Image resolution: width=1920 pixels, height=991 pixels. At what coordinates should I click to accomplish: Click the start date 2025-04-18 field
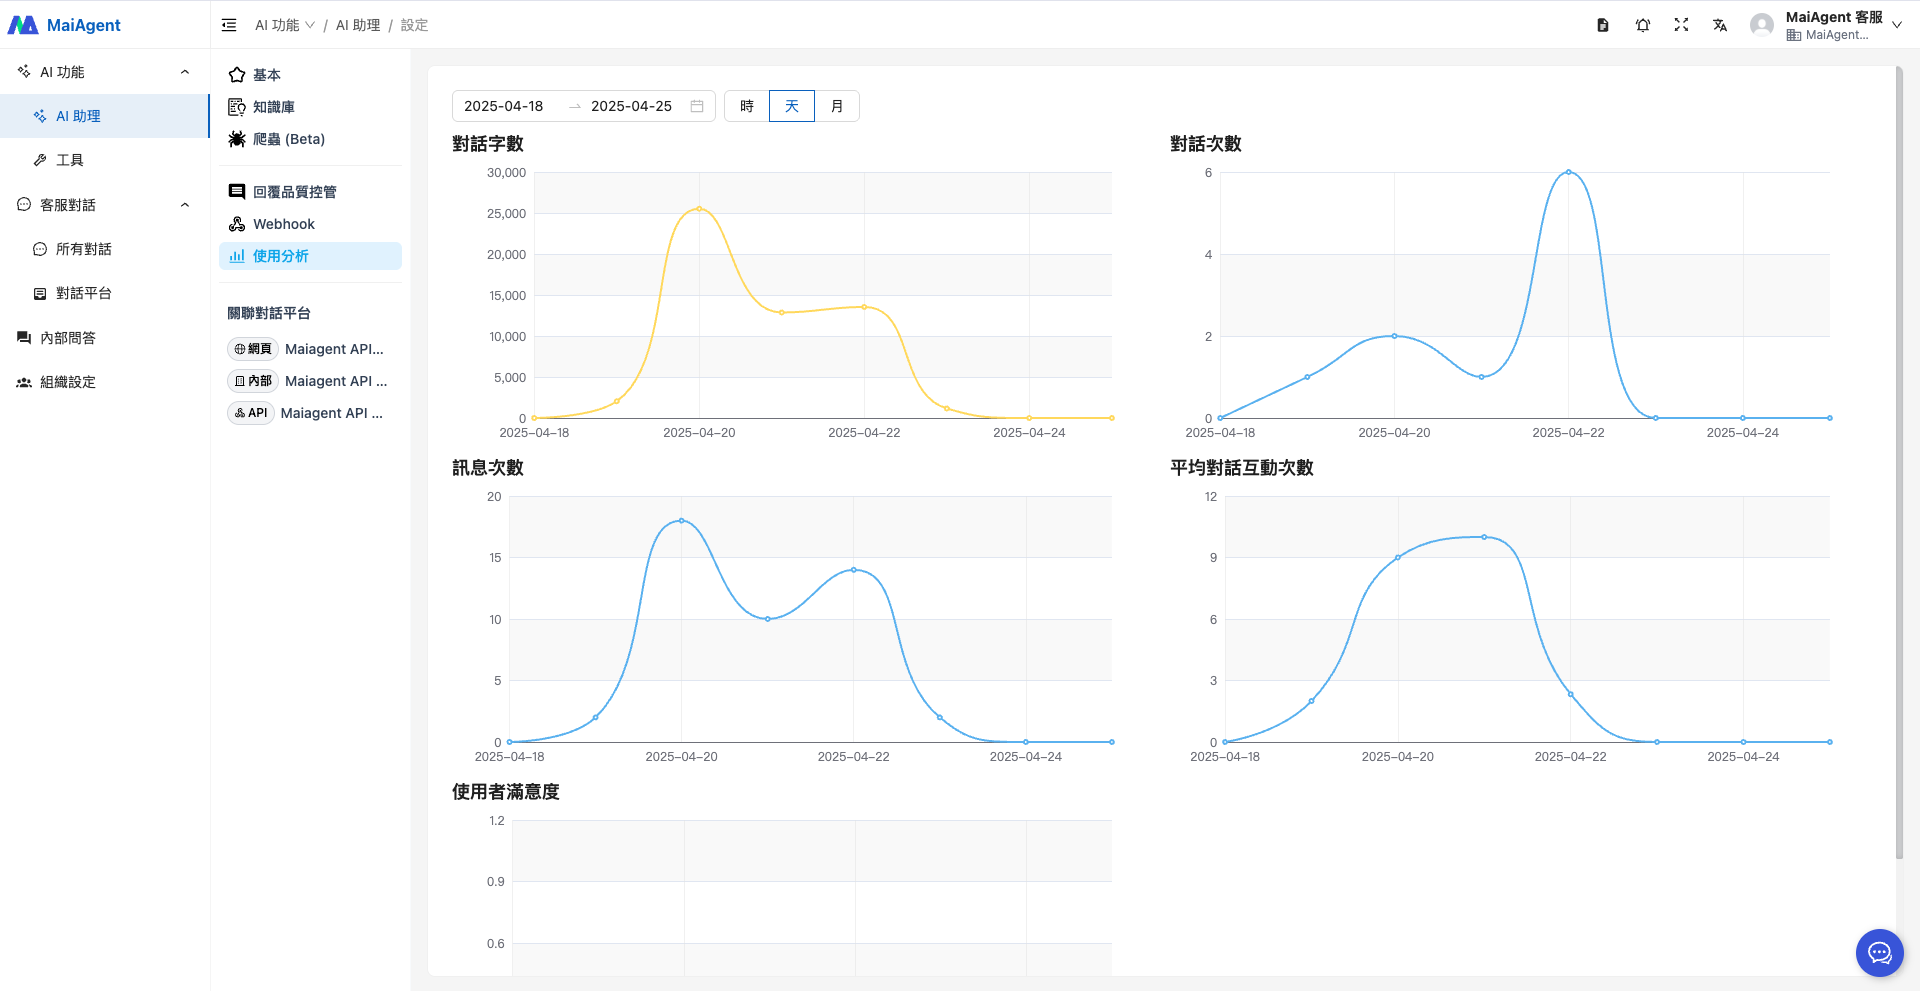click(504, 106)
